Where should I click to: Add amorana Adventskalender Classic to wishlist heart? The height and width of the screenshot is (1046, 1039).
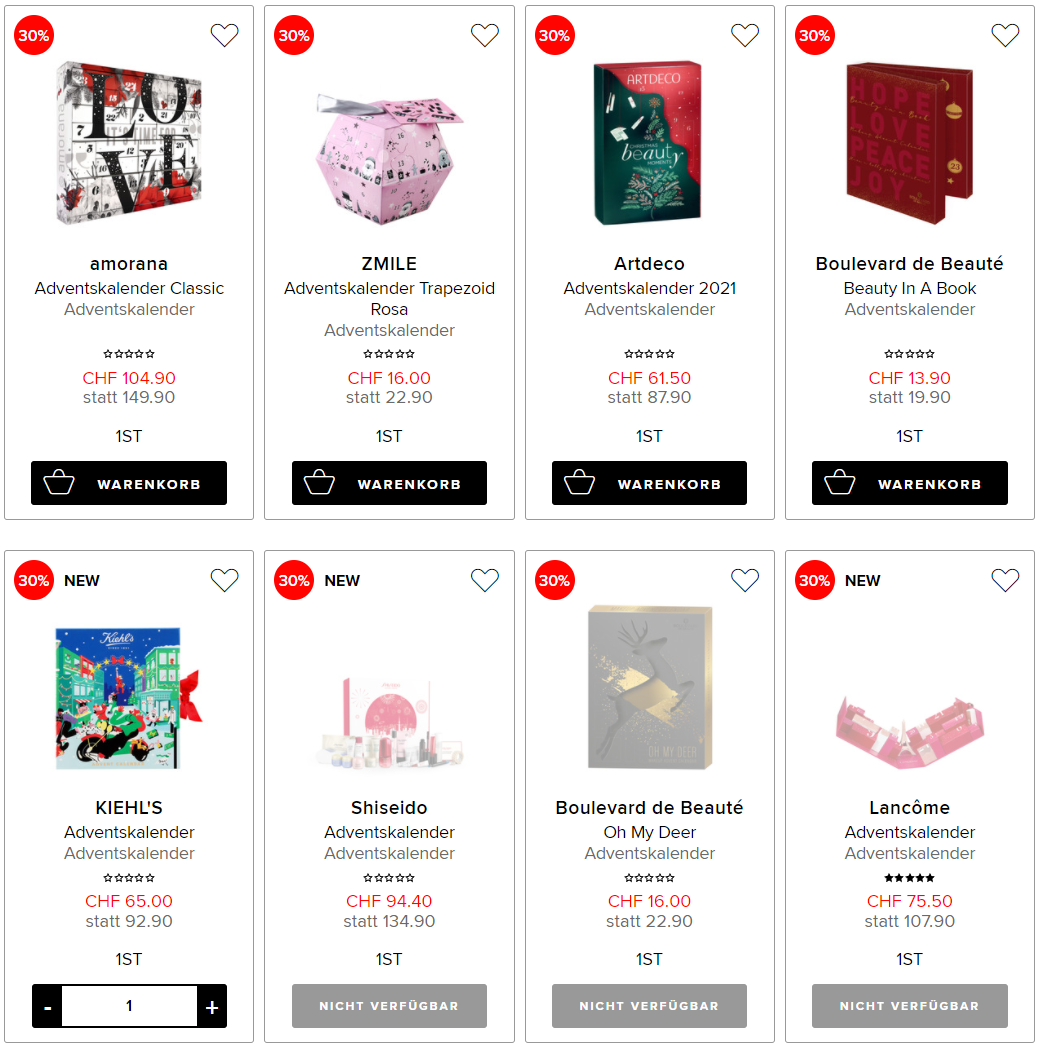point(224,35)
